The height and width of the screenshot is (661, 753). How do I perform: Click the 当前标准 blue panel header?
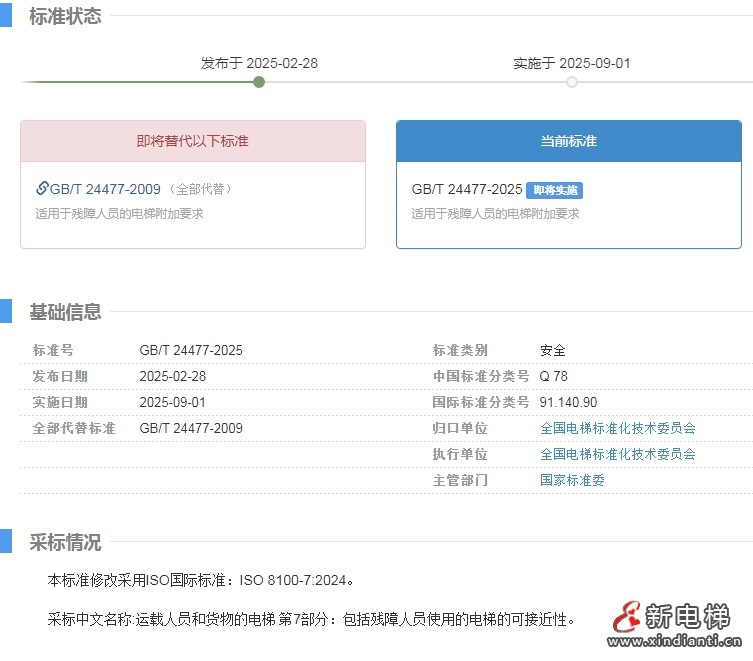click(x=569, y=141)
